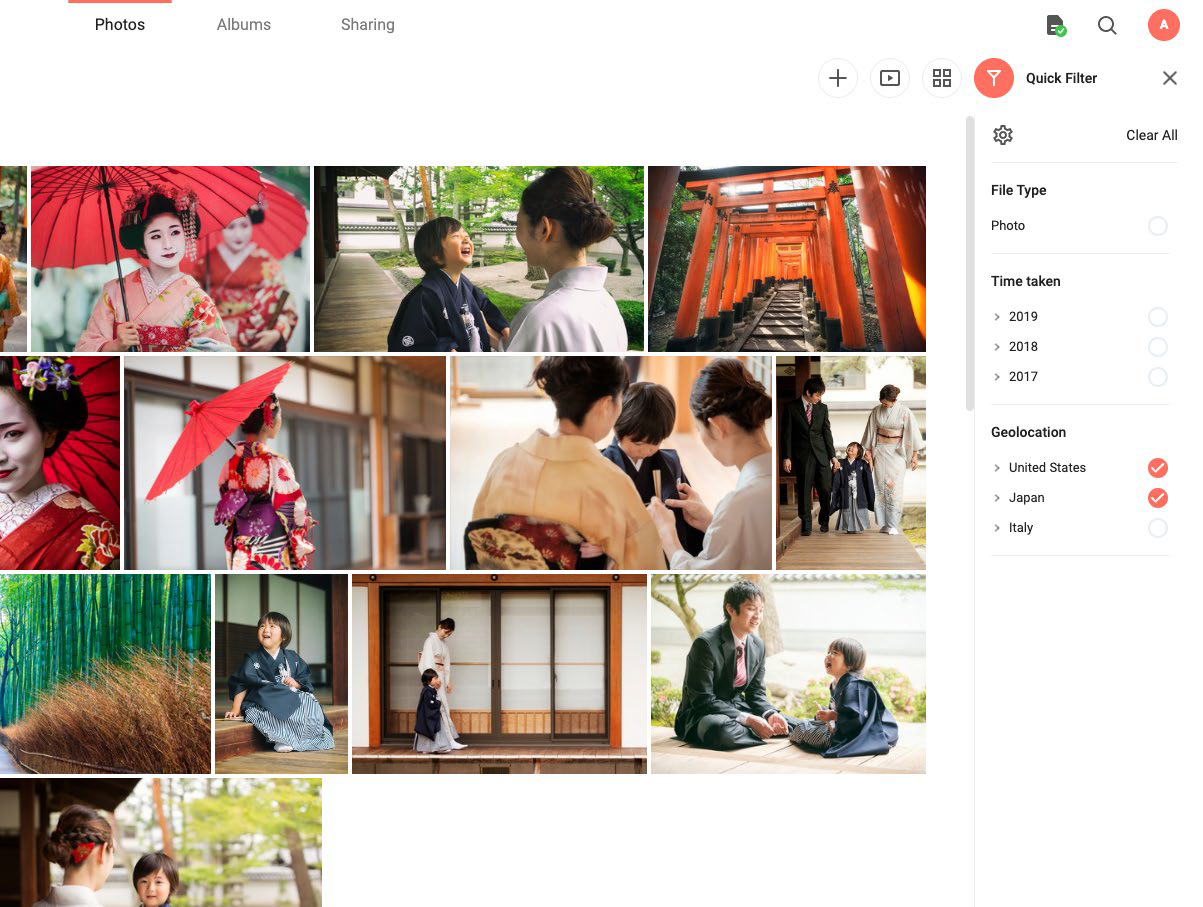This screenshot has width=1203, height=907.
Task: Switch to the Photos tab
Action: tap(120, 25)
